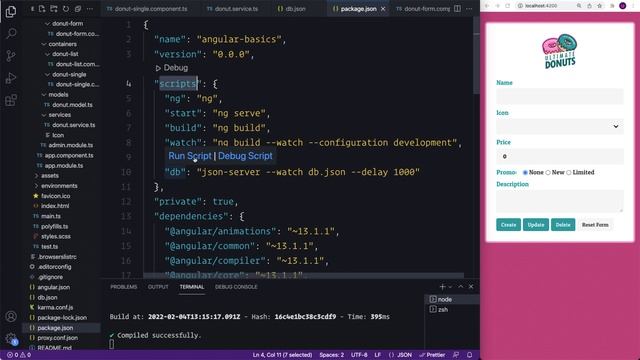Open editor more actions ellipsis
This screenshot has width=640, height=360.
tap(469, 9)
